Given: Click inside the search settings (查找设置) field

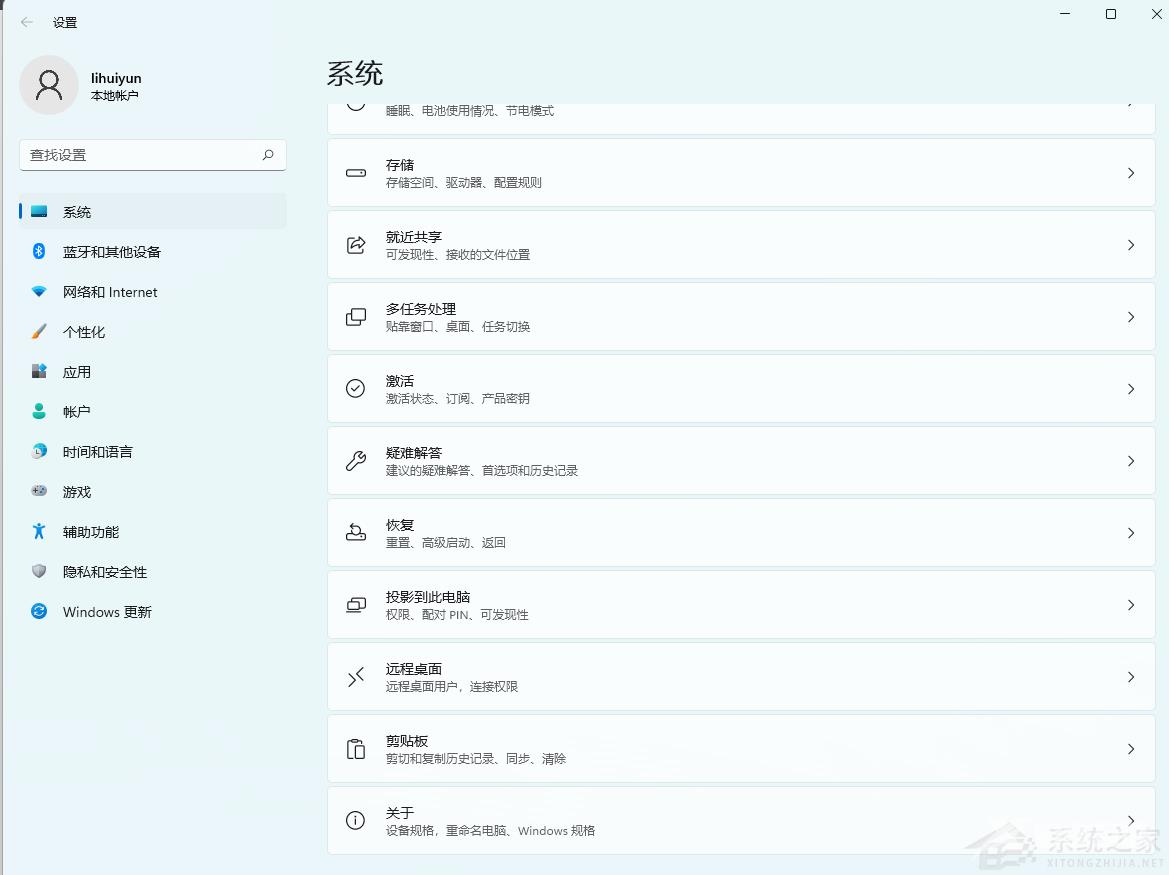Looking at the screenshot, I should click(140, 155).
